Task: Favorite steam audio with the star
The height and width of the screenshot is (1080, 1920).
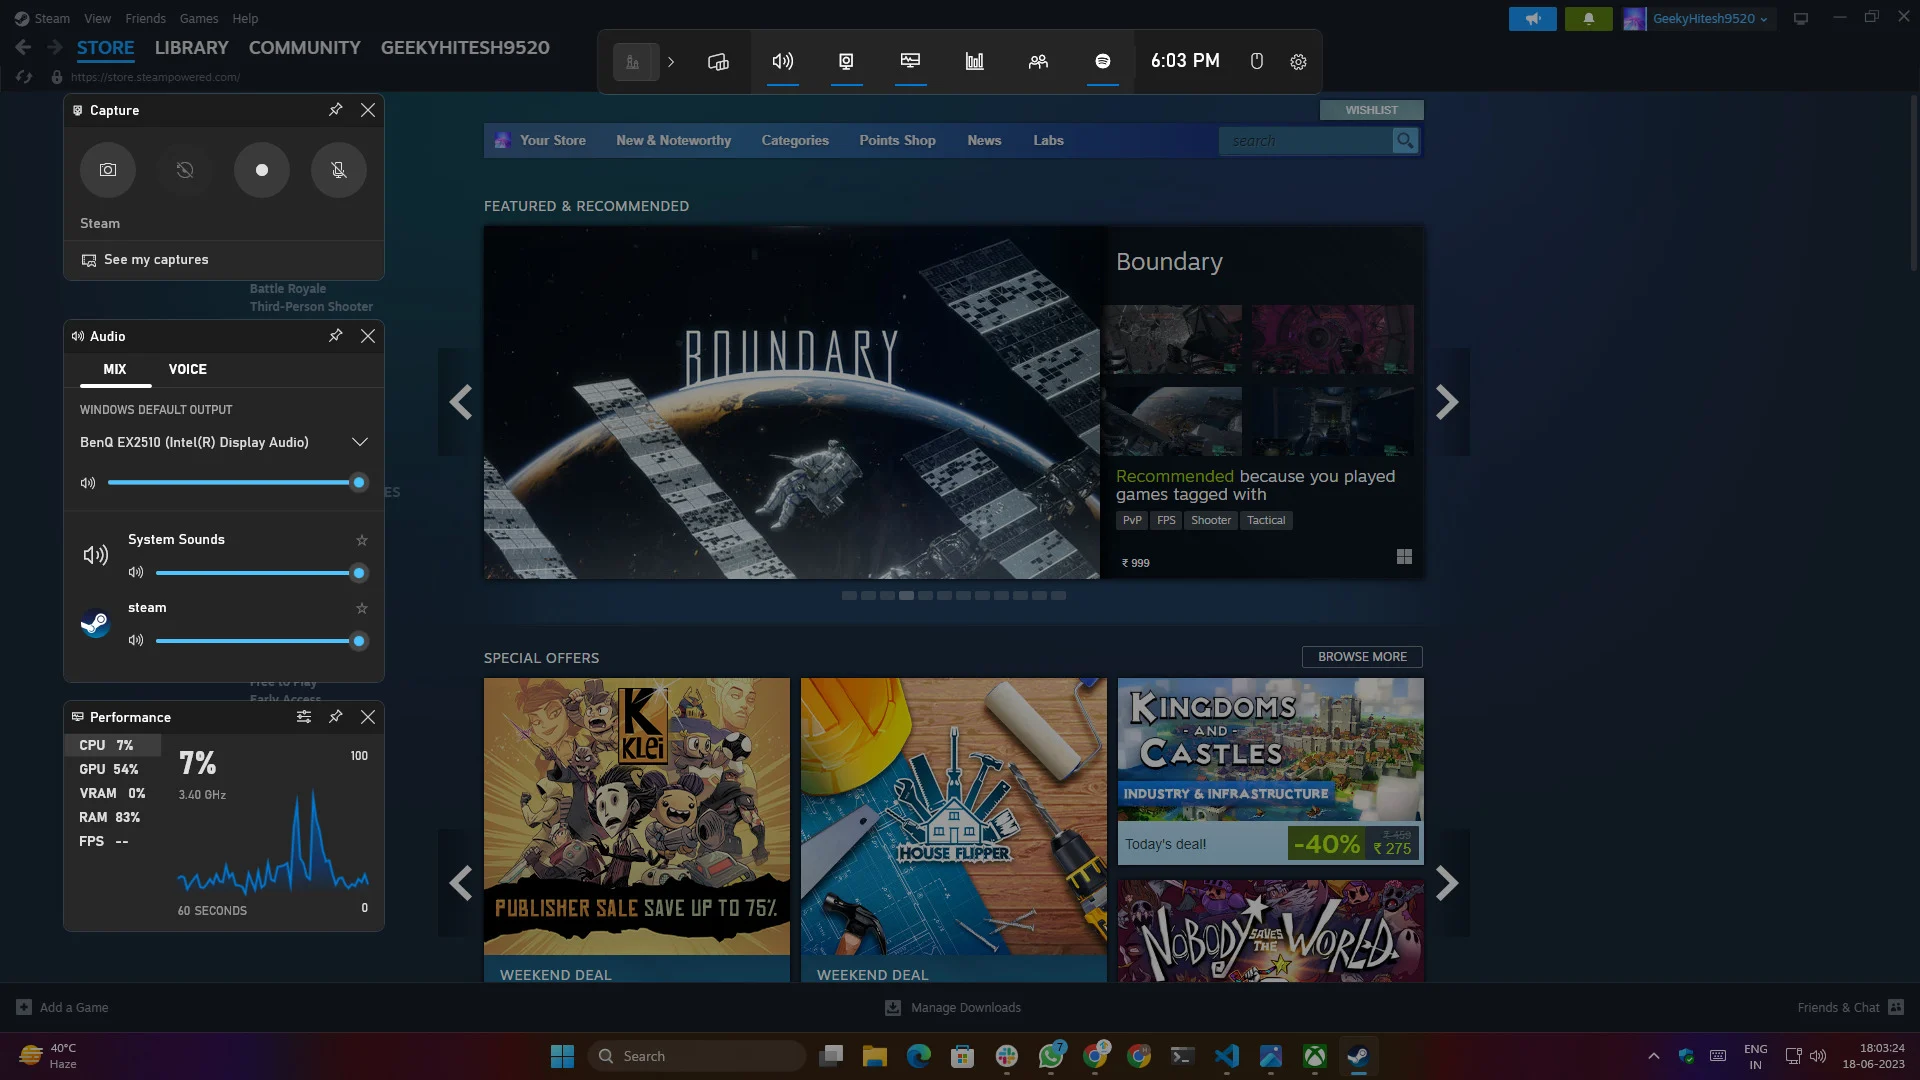Action: tap(362, 609)
